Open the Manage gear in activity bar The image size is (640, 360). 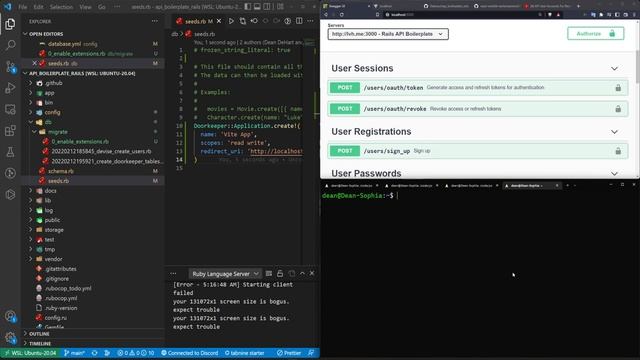[x=10, y=337]
